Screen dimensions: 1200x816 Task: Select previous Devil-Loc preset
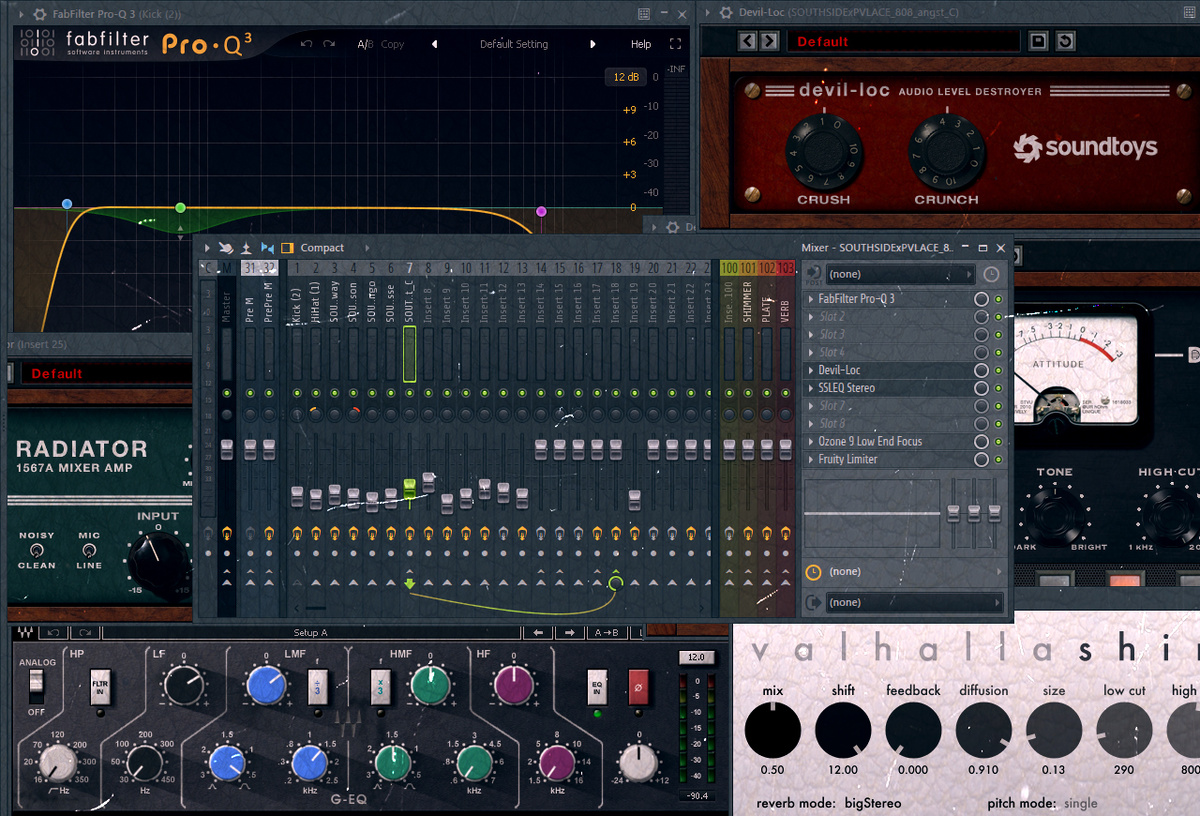pos(748,41)
